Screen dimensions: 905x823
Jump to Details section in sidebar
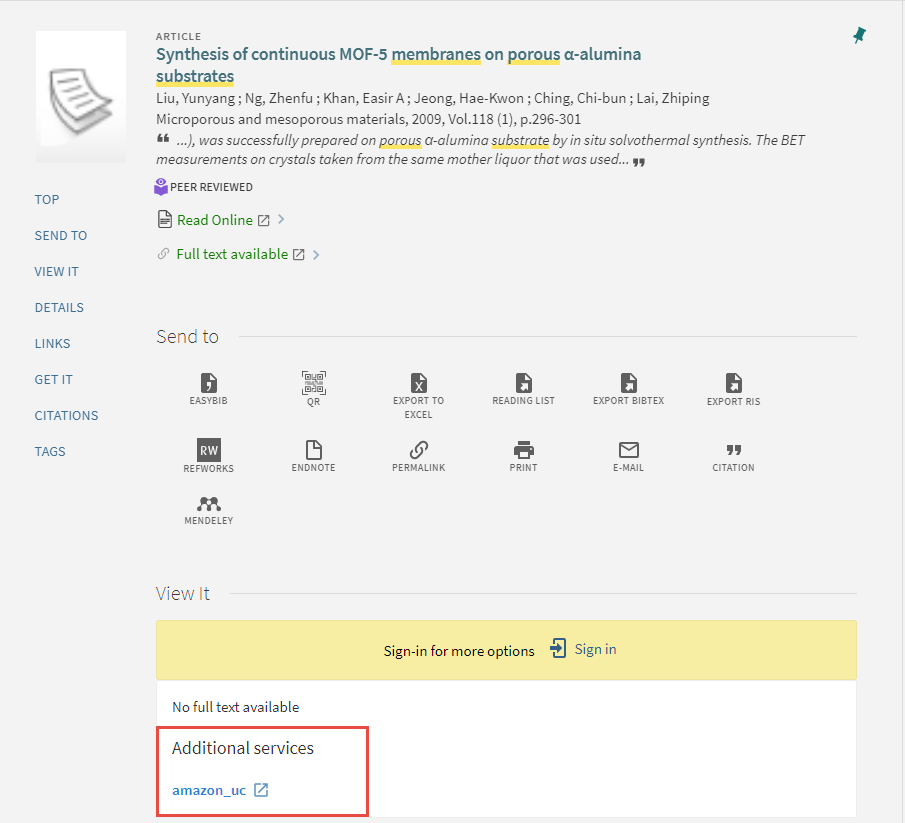(59, 307)
